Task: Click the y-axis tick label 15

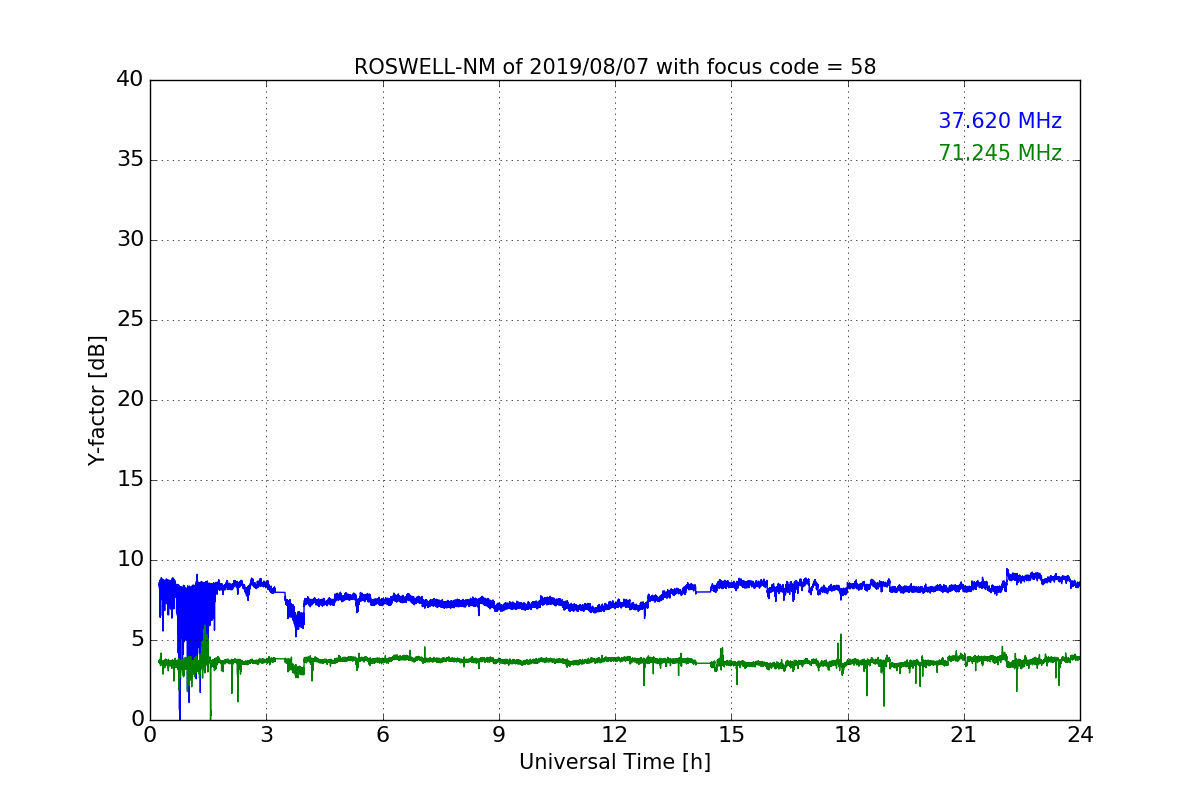Action: pos(130,480)
